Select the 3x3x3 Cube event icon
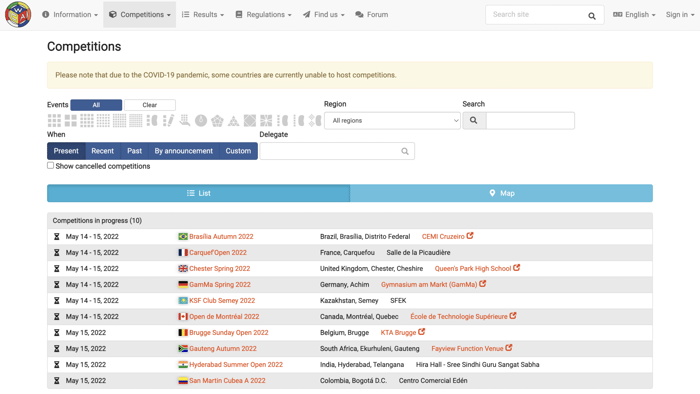The height and width of the screenshot is (394, 700). point(54,120)
